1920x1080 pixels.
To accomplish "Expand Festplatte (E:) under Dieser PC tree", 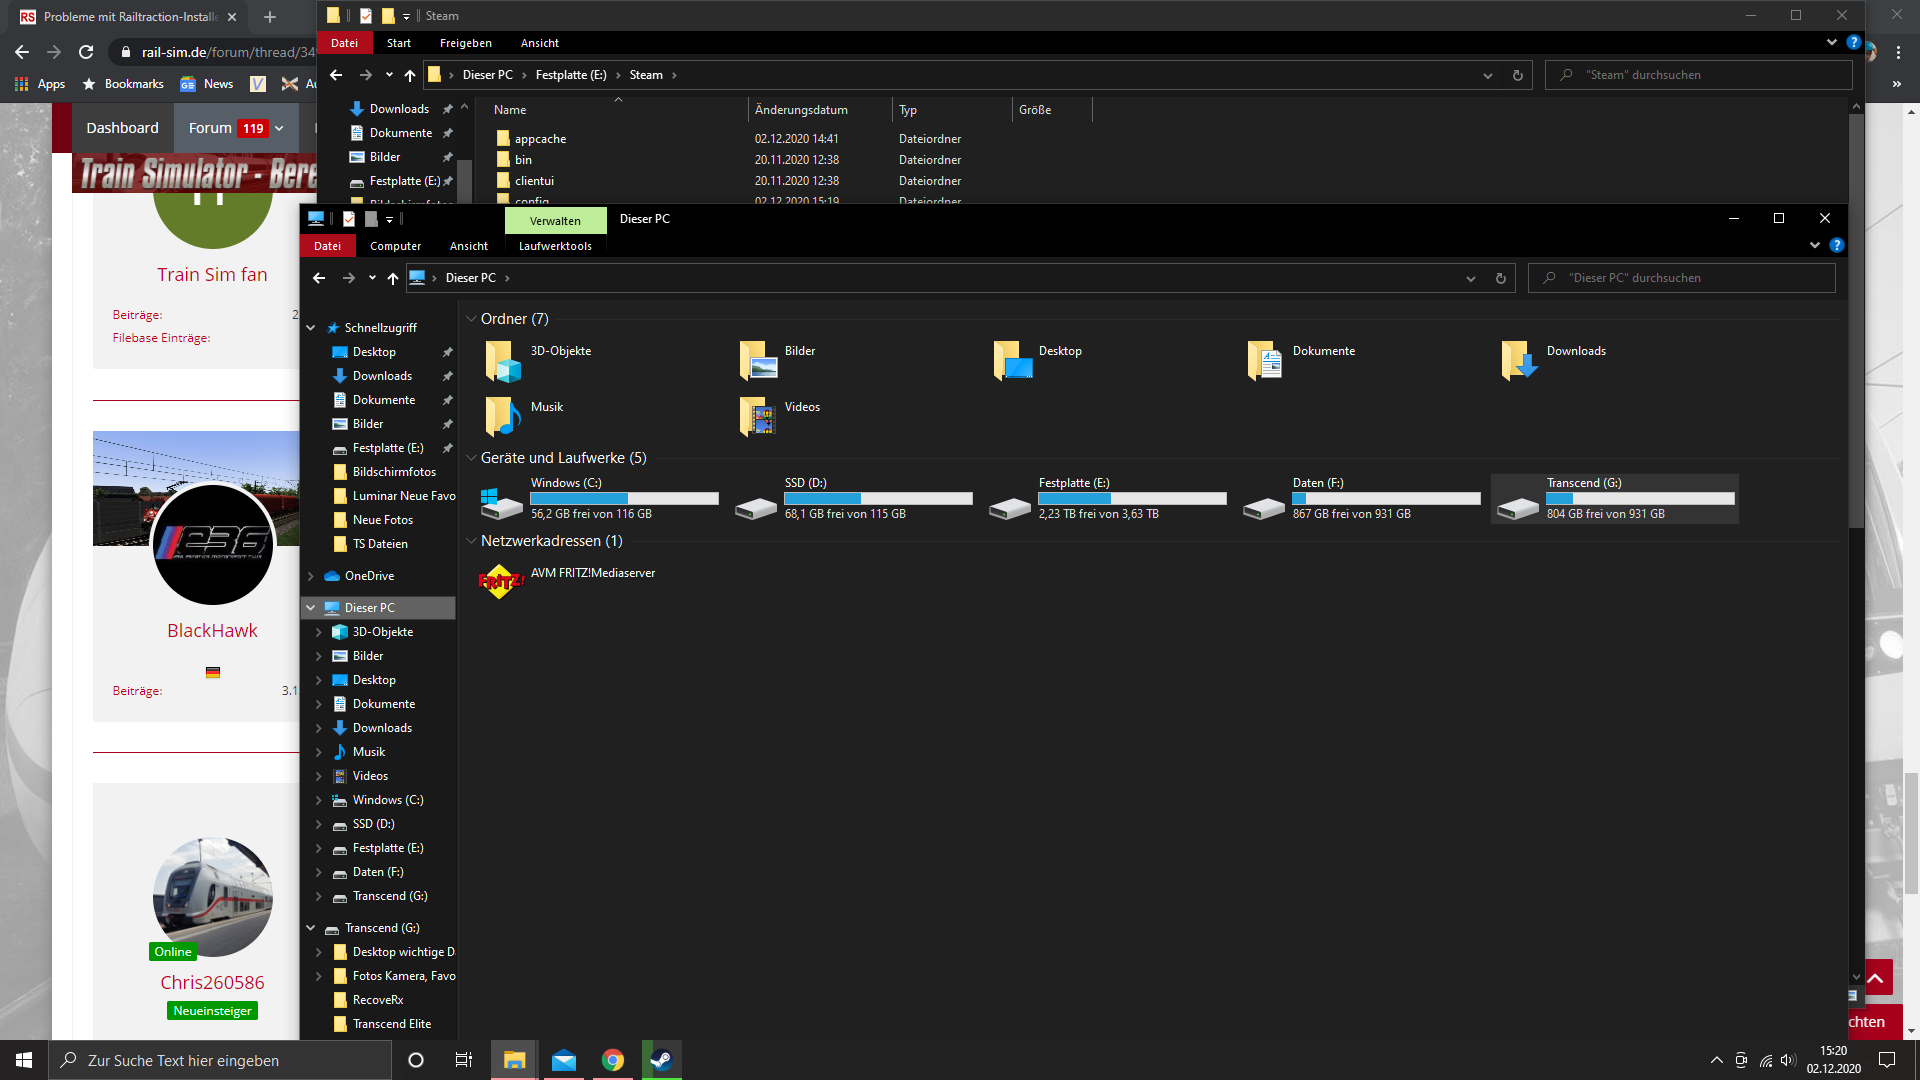I will 319,849.
